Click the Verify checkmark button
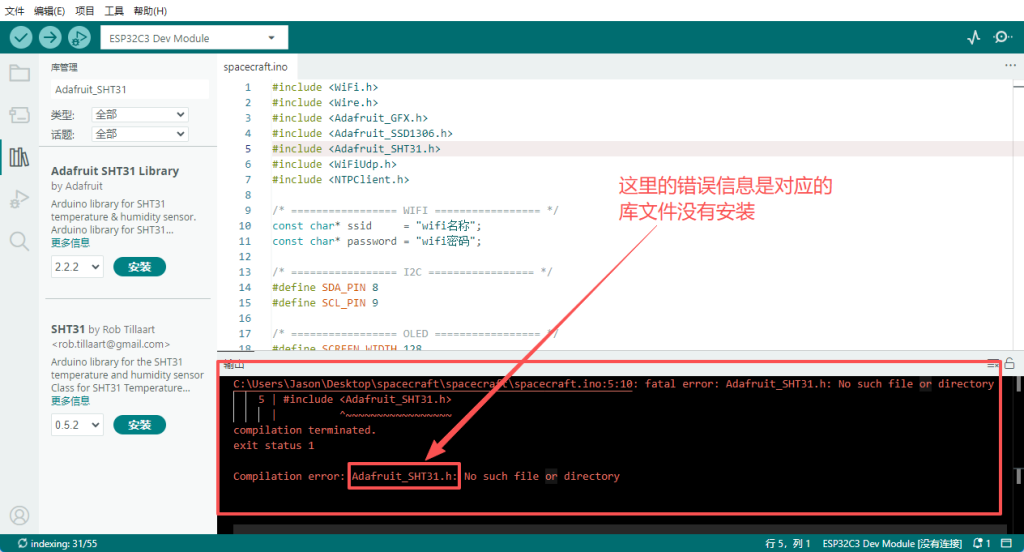The image size is (1024, 552). pyautogui.click(x=21, y=38)
